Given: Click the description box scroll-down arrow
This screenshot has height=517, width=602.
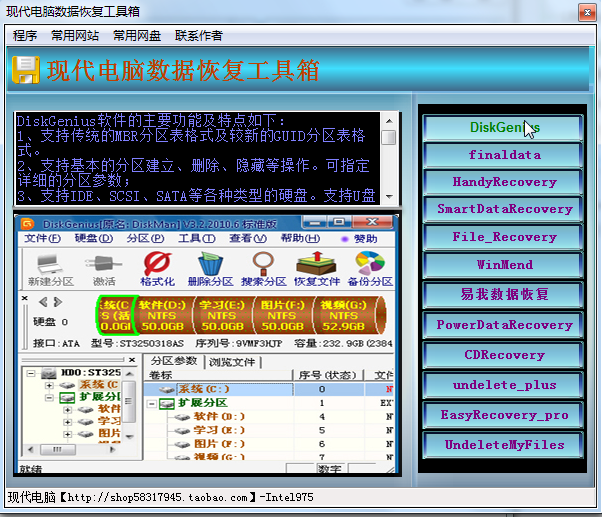Looking at the screenshot, I should point(389,197).
